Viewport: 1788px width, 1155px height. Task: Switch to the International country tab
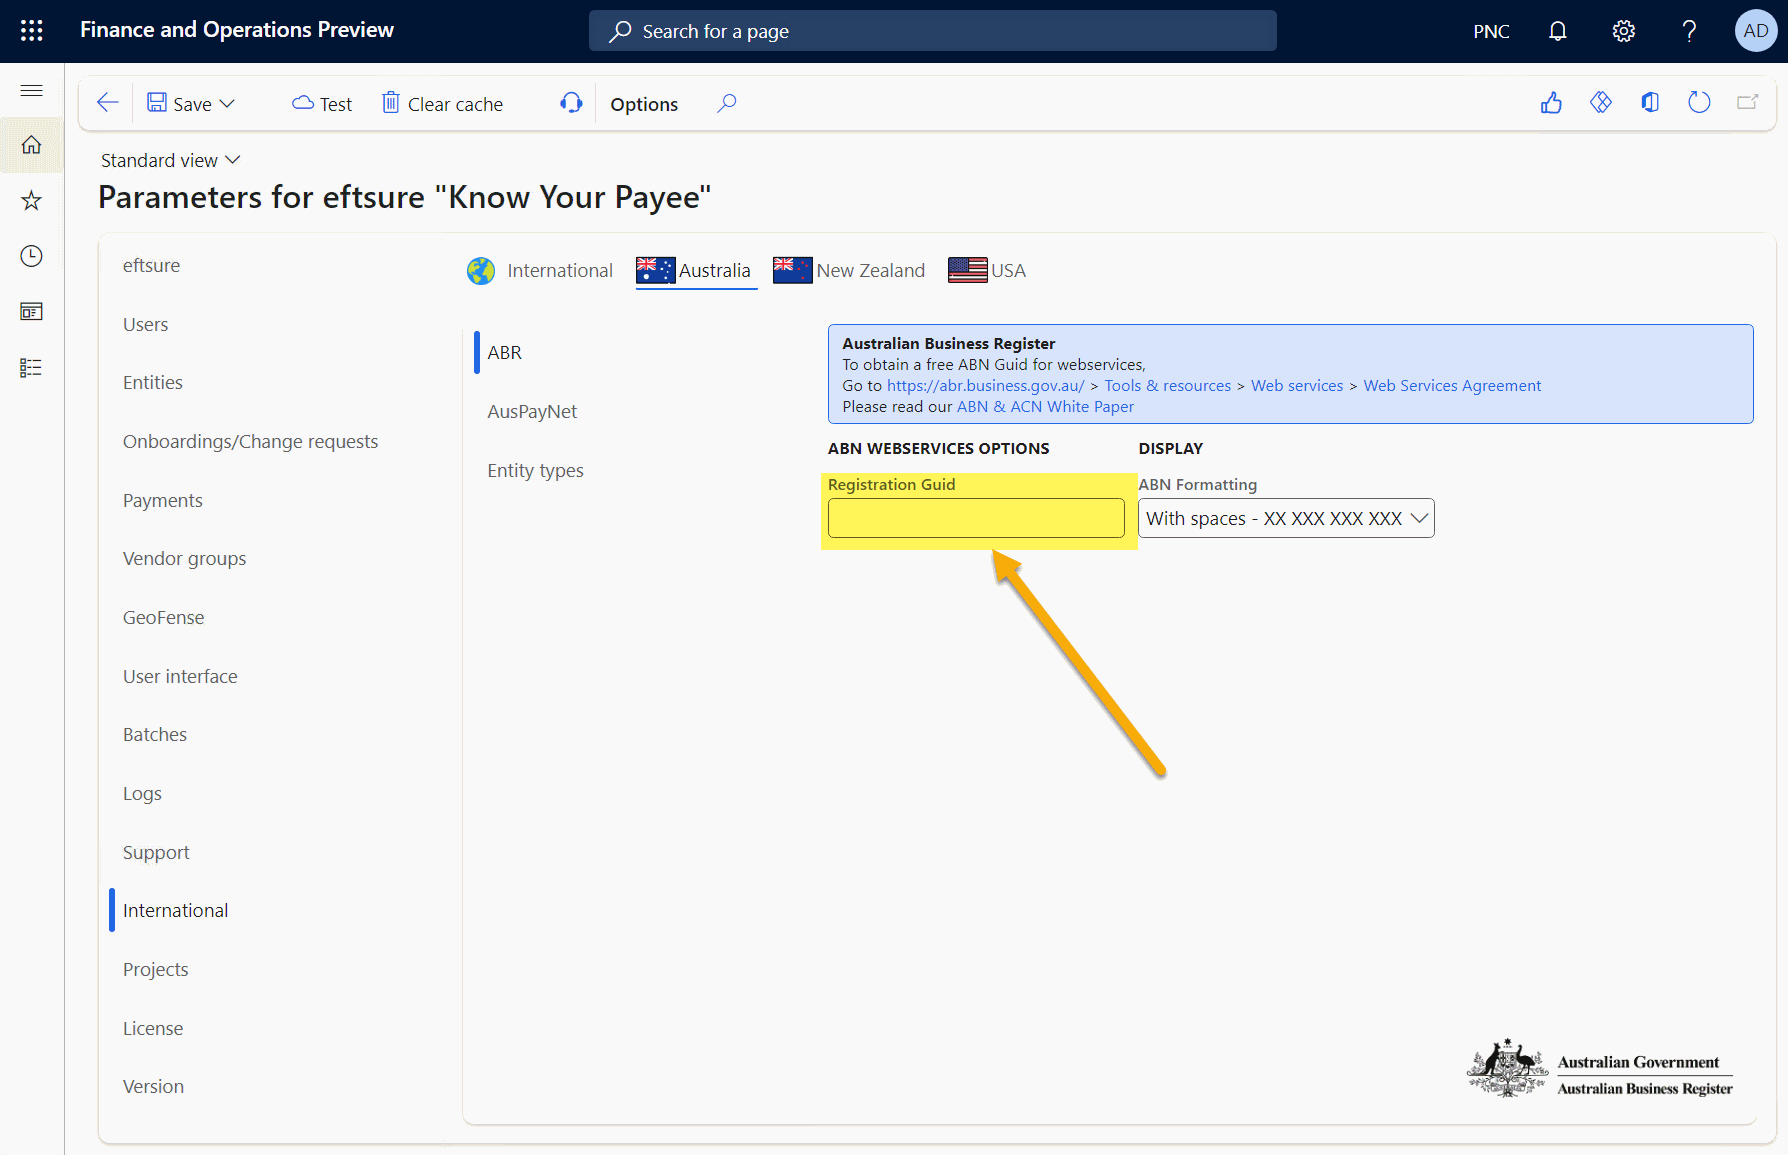point(540,271)
